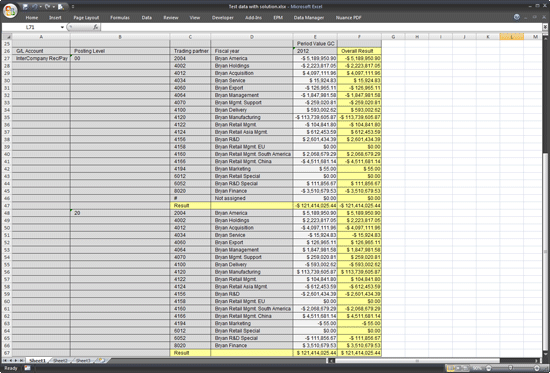Switch to Page Break Preview

tap(466, 368)
